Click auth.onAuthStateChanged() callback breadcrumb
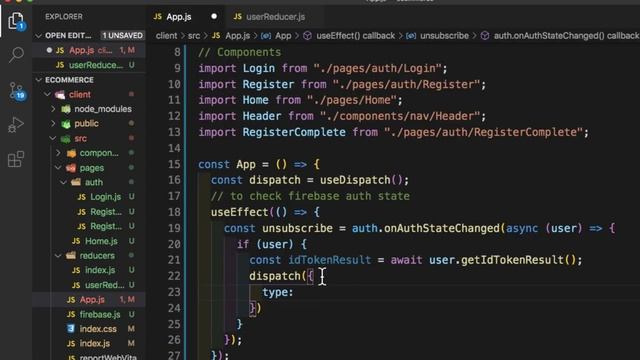Screen dimensions: 640x360 point(566,36)
